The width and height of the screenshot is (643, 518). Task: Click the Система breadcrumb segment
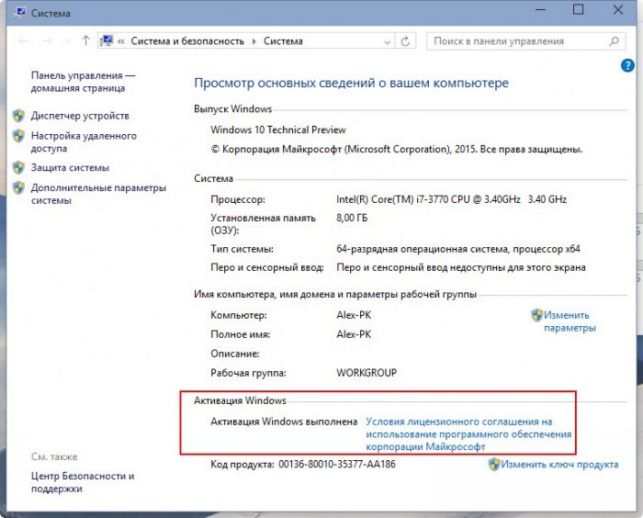[x=283, y=41]
